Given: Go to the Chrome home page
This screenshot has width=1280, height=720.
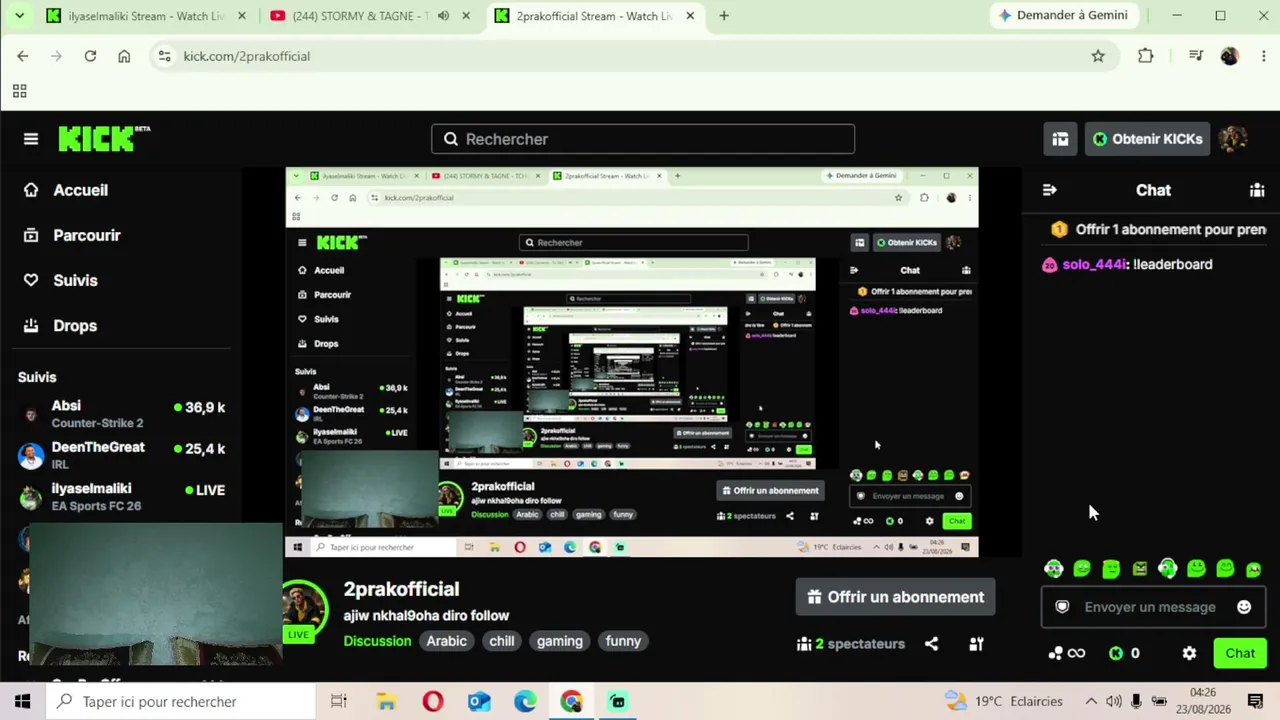Looking at the screenshot, I should pyautogui.click(x=124, y=56).
